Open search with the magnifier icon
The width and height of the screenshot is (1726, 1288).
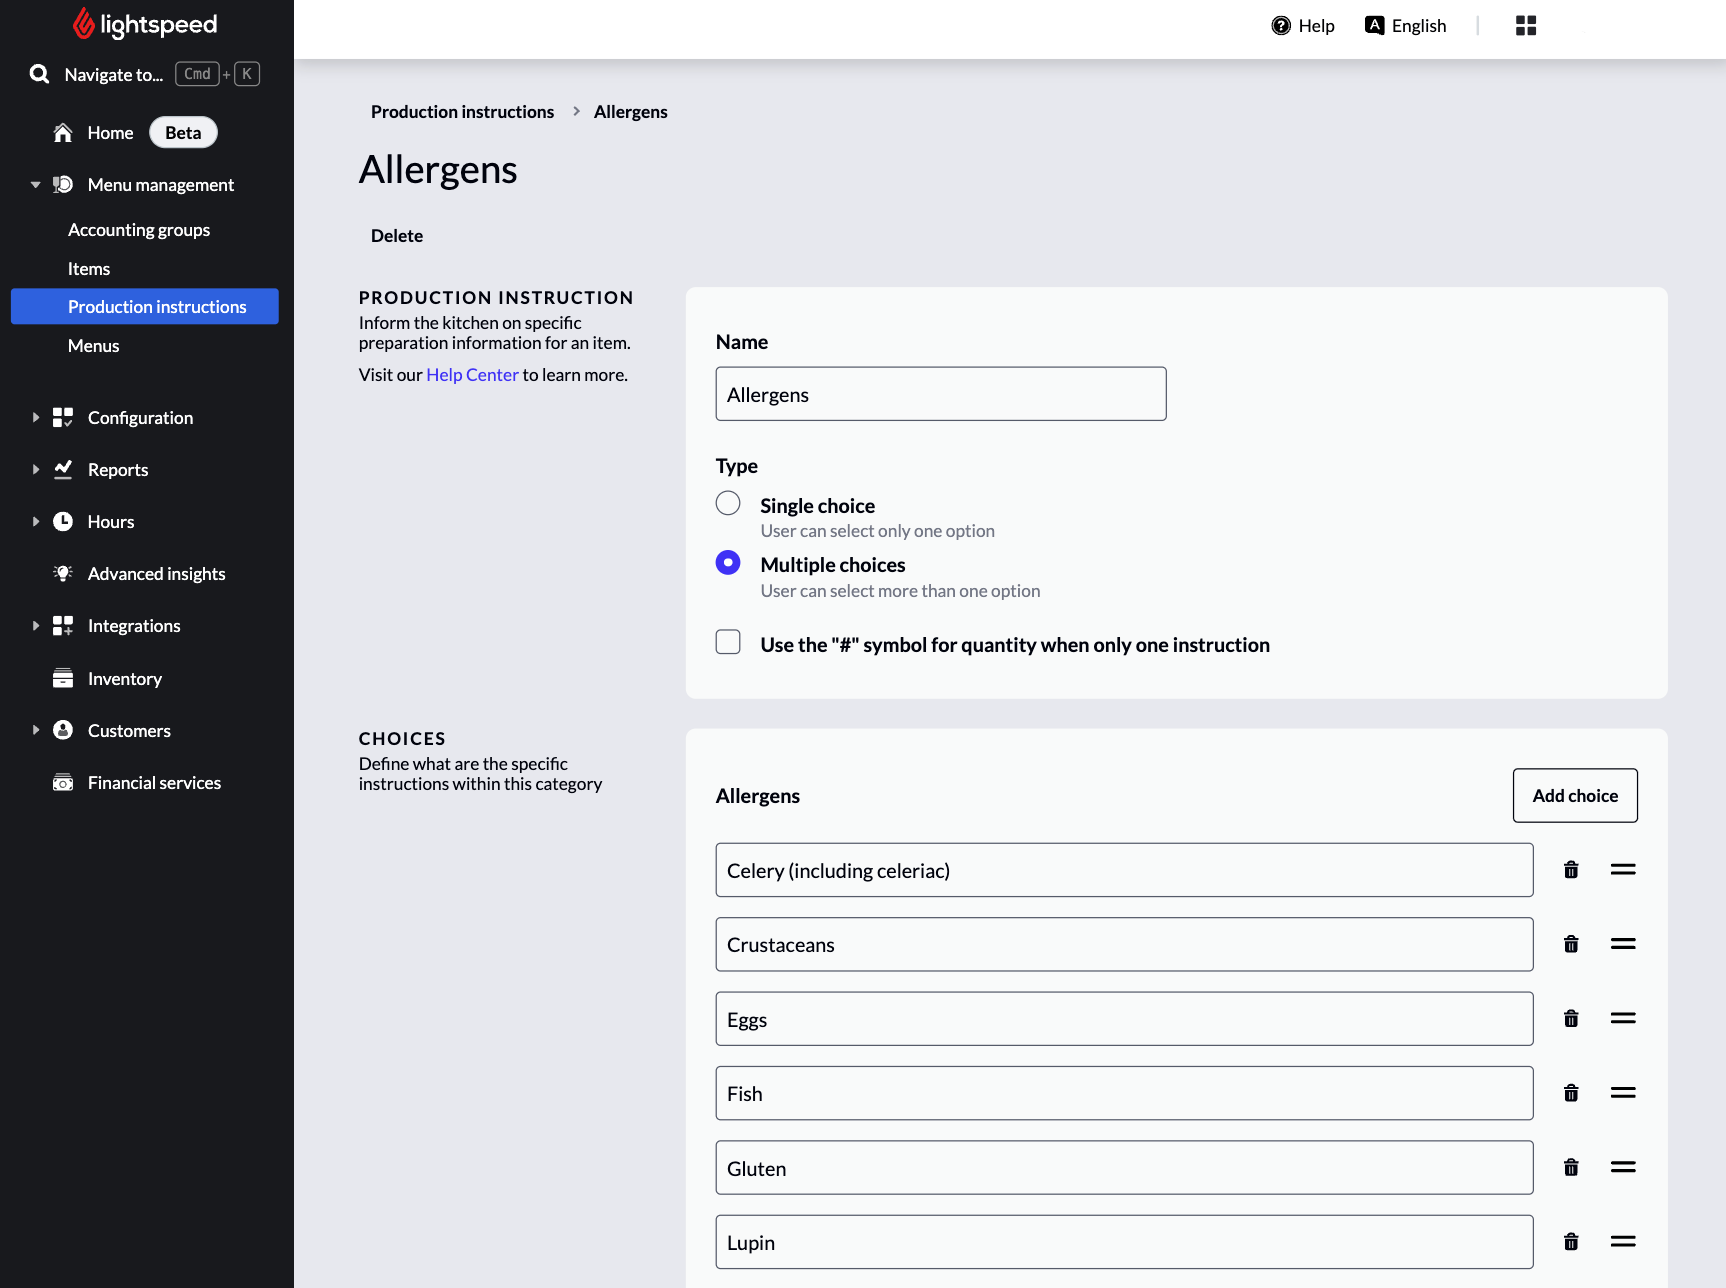click(x=39, y=74)
